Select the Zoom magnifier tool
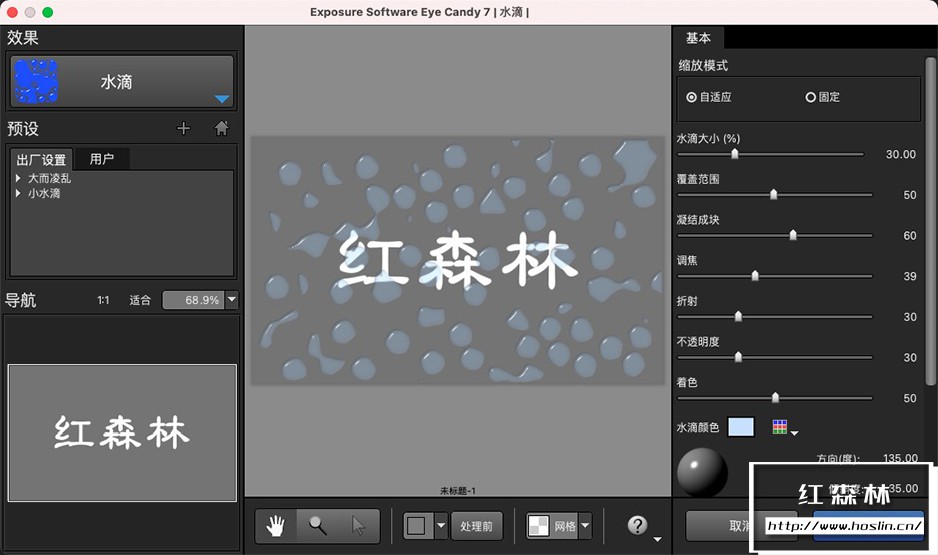Screen dimensions: 938x555 318,526
